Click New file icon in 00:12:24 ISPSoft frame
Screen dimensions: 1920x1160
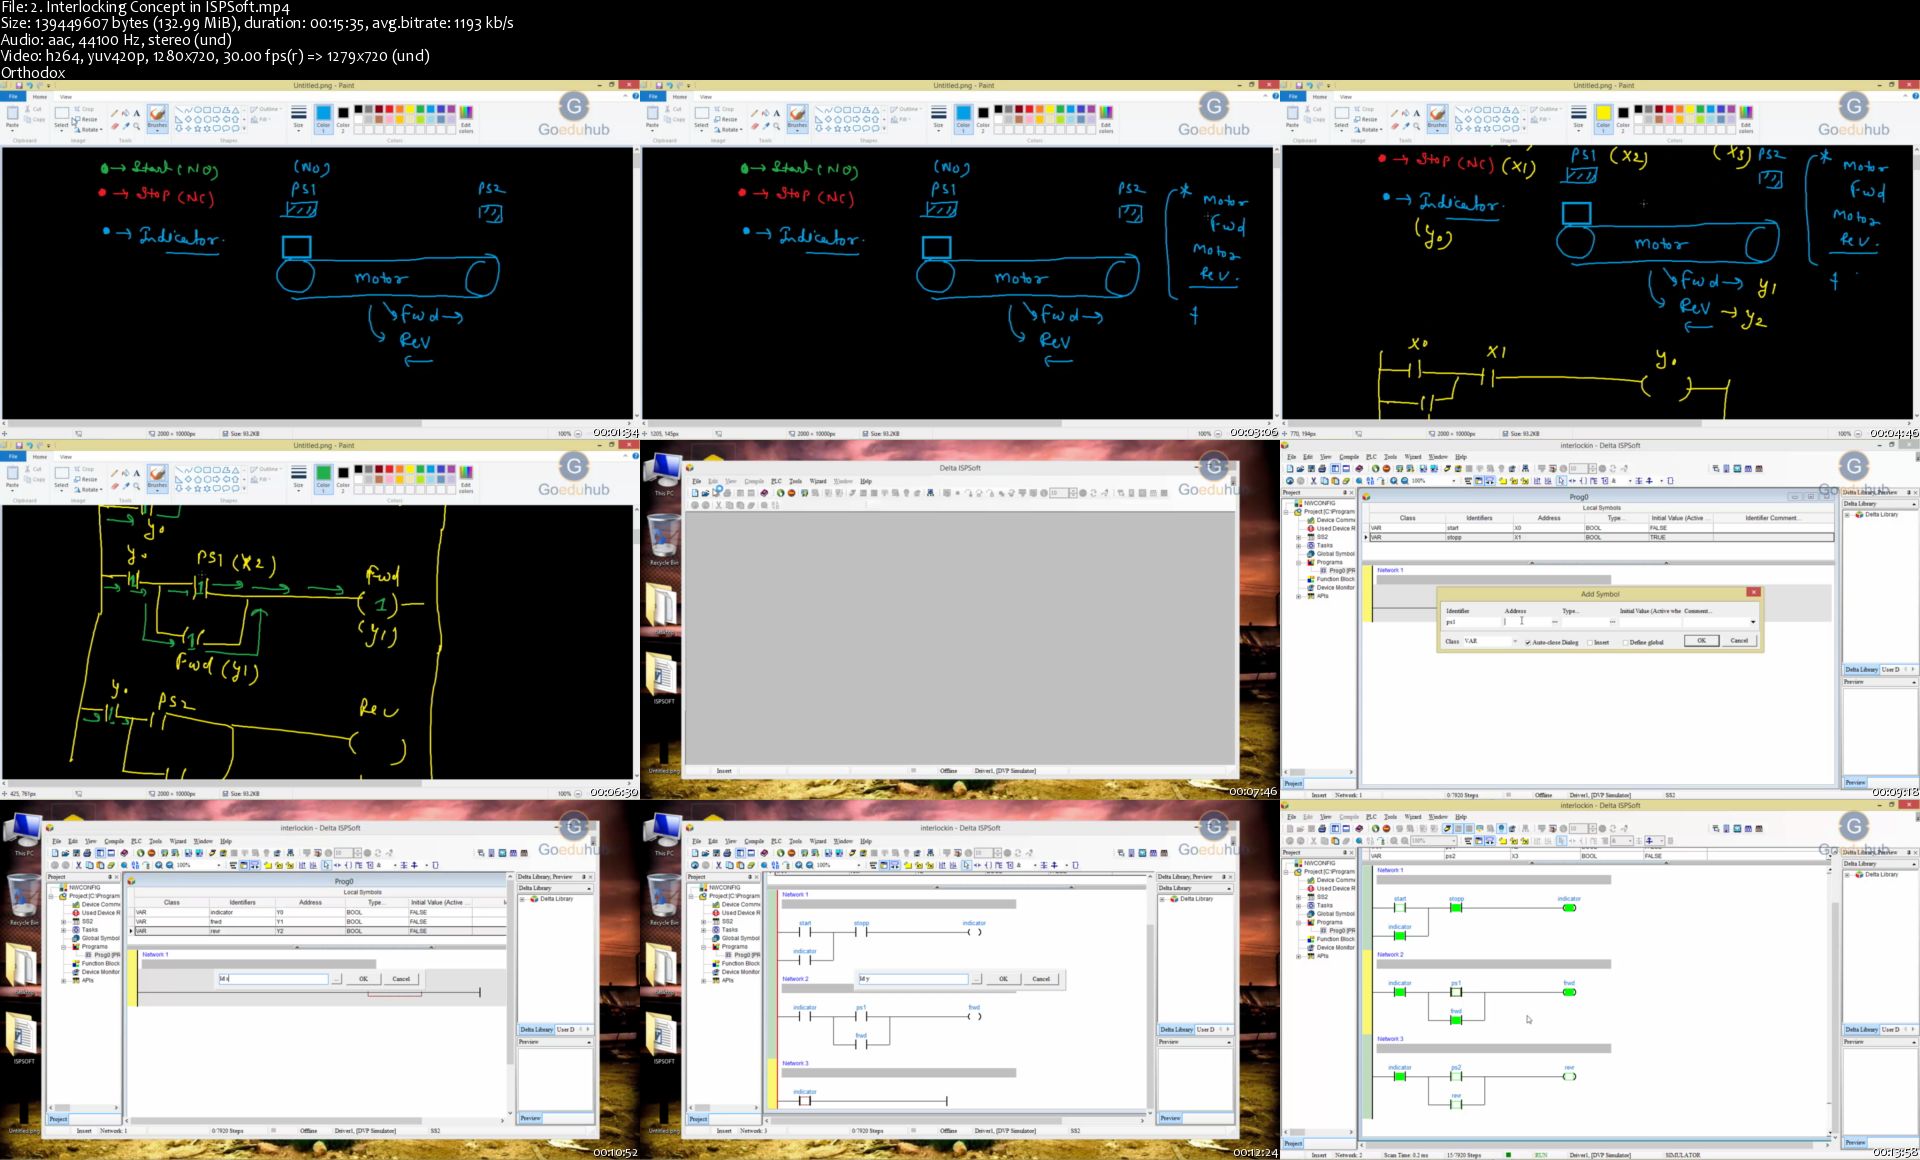pos(696,853)
